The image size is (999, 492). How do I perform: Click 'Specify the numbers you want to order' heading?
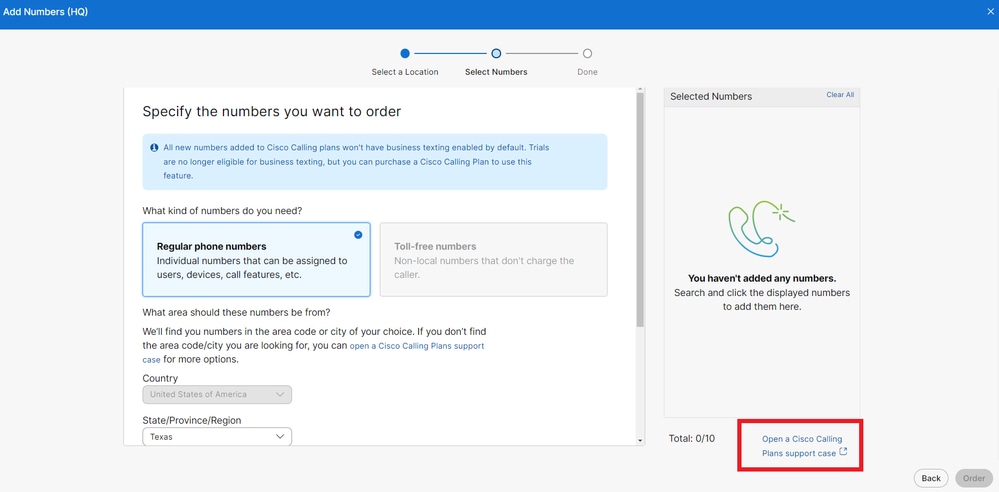272,112
